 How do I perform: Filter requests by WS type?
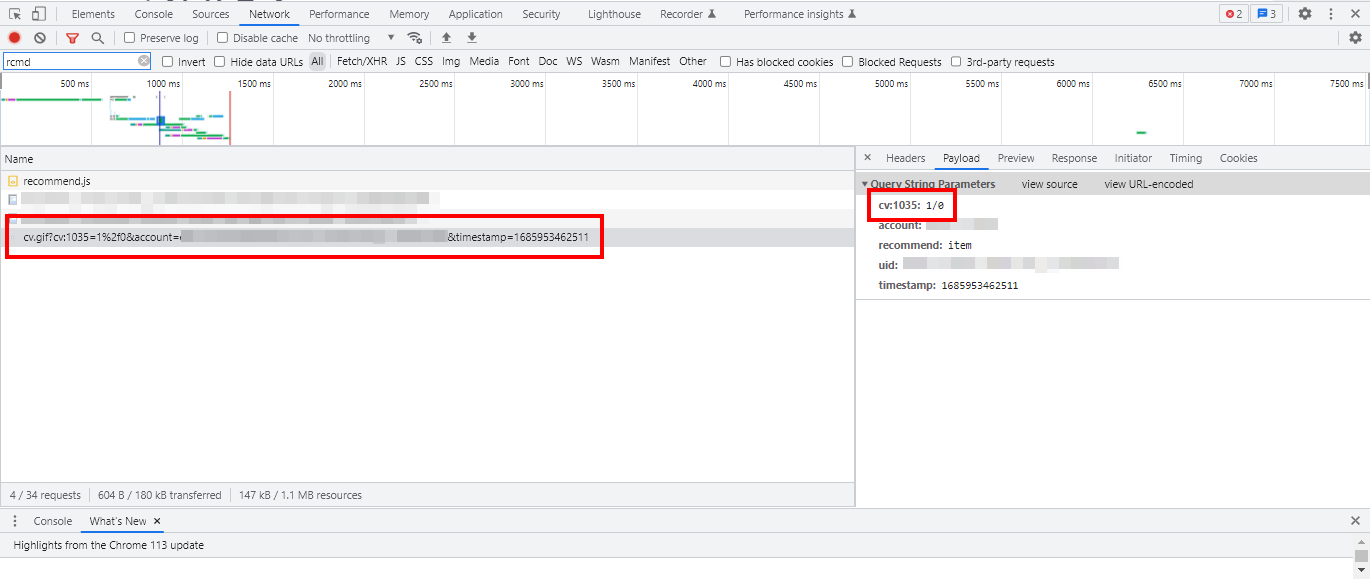pos(574,61)
